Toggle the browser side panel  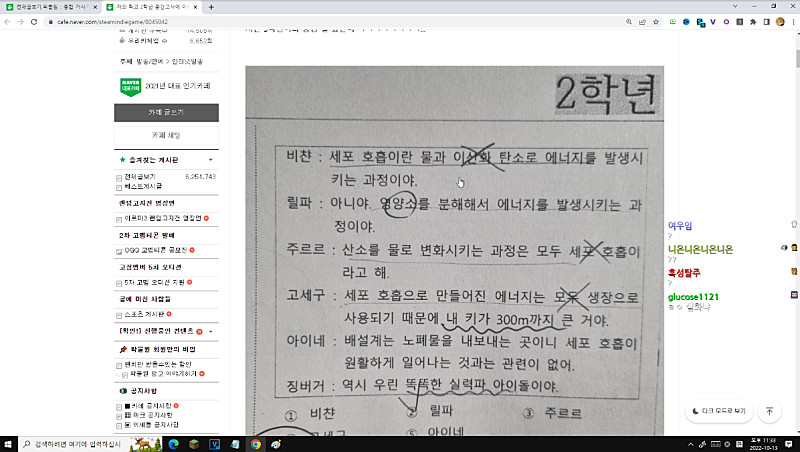pos(766,22)
